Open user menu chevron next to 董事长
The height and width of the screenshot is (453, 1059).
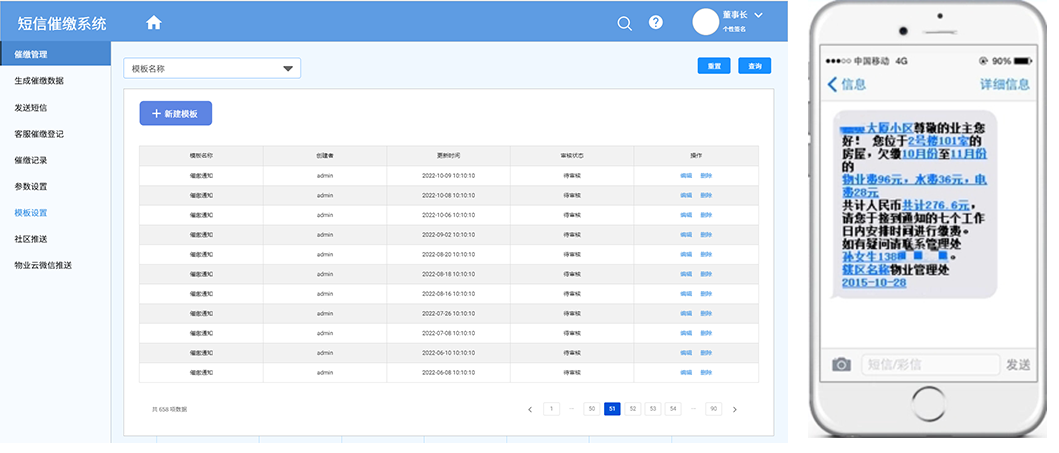(x=758, y=15)
